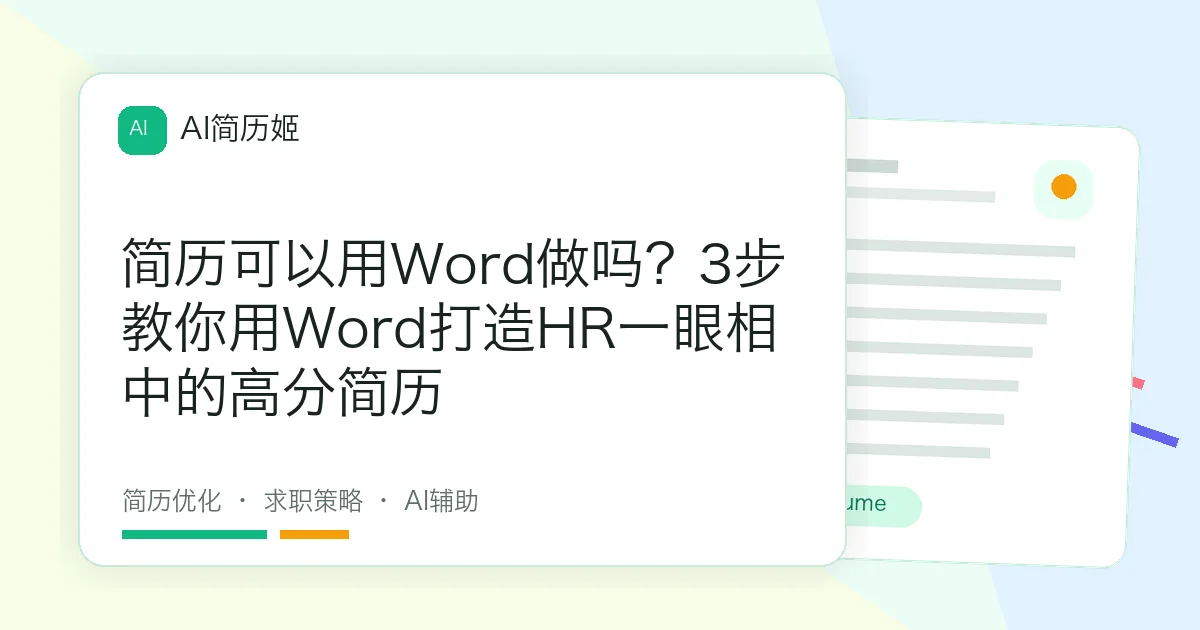This screenshot has width=1200, height=630.
Task: Click the 求职策略 tag
Action: pyautogui.click(x=313, y=501)
